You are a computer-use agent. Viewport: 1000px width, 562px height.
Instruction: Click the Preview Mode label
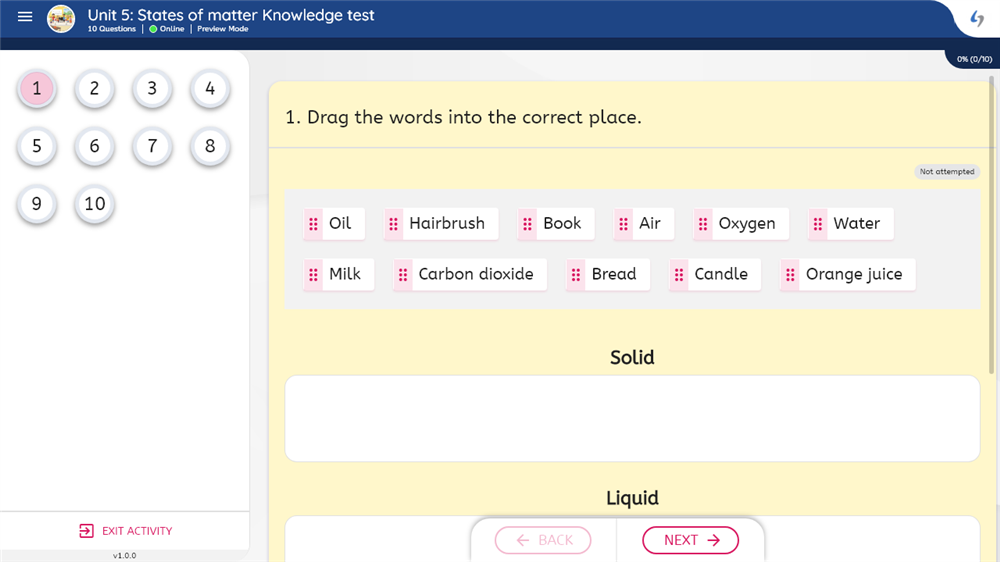(x=223, y=29)
